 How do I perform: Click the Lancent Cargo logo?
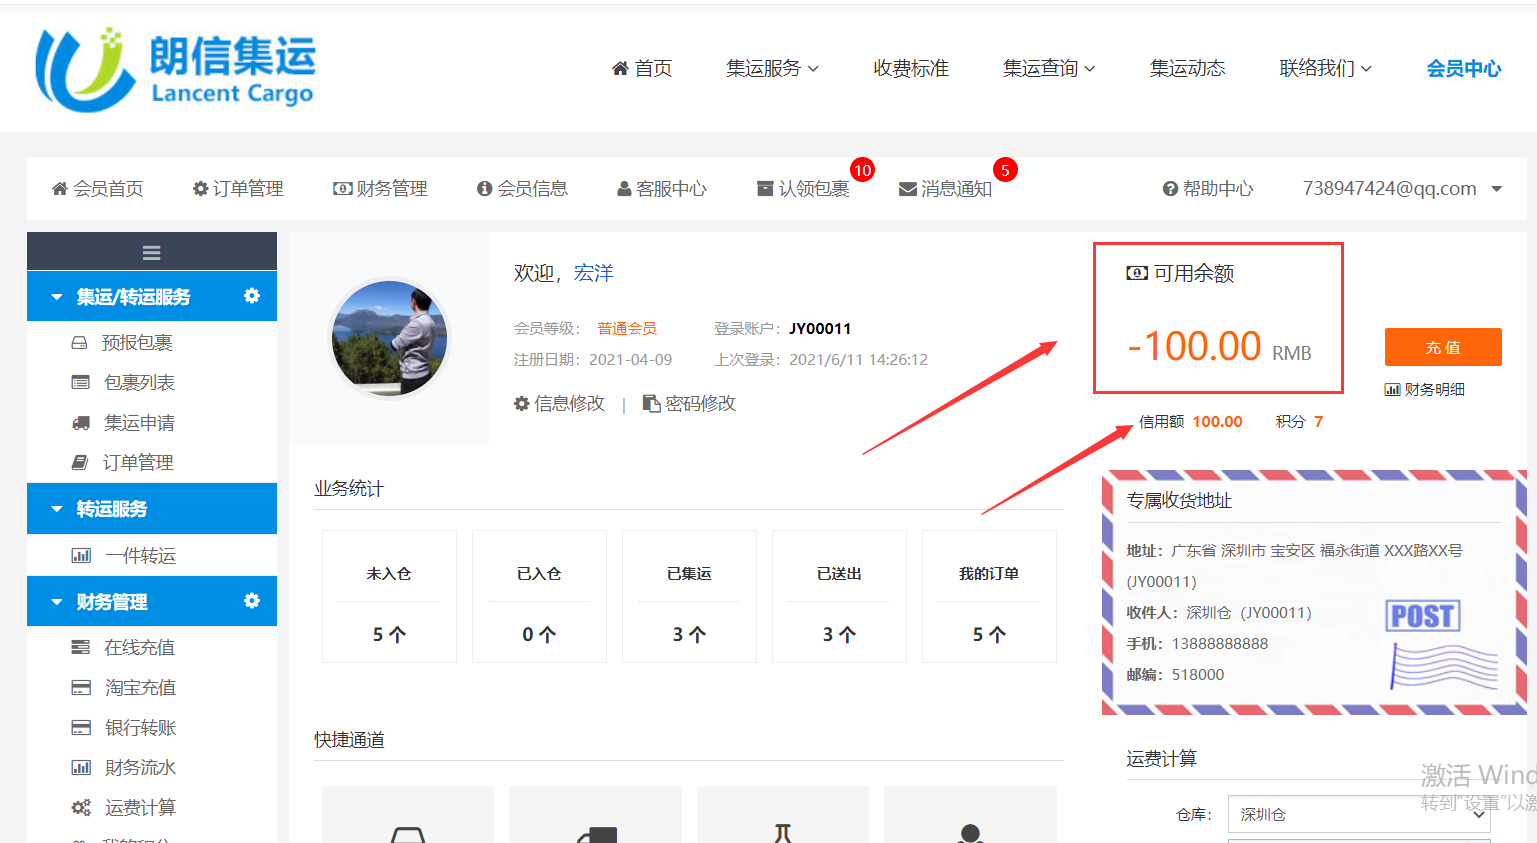pos(176,69)
